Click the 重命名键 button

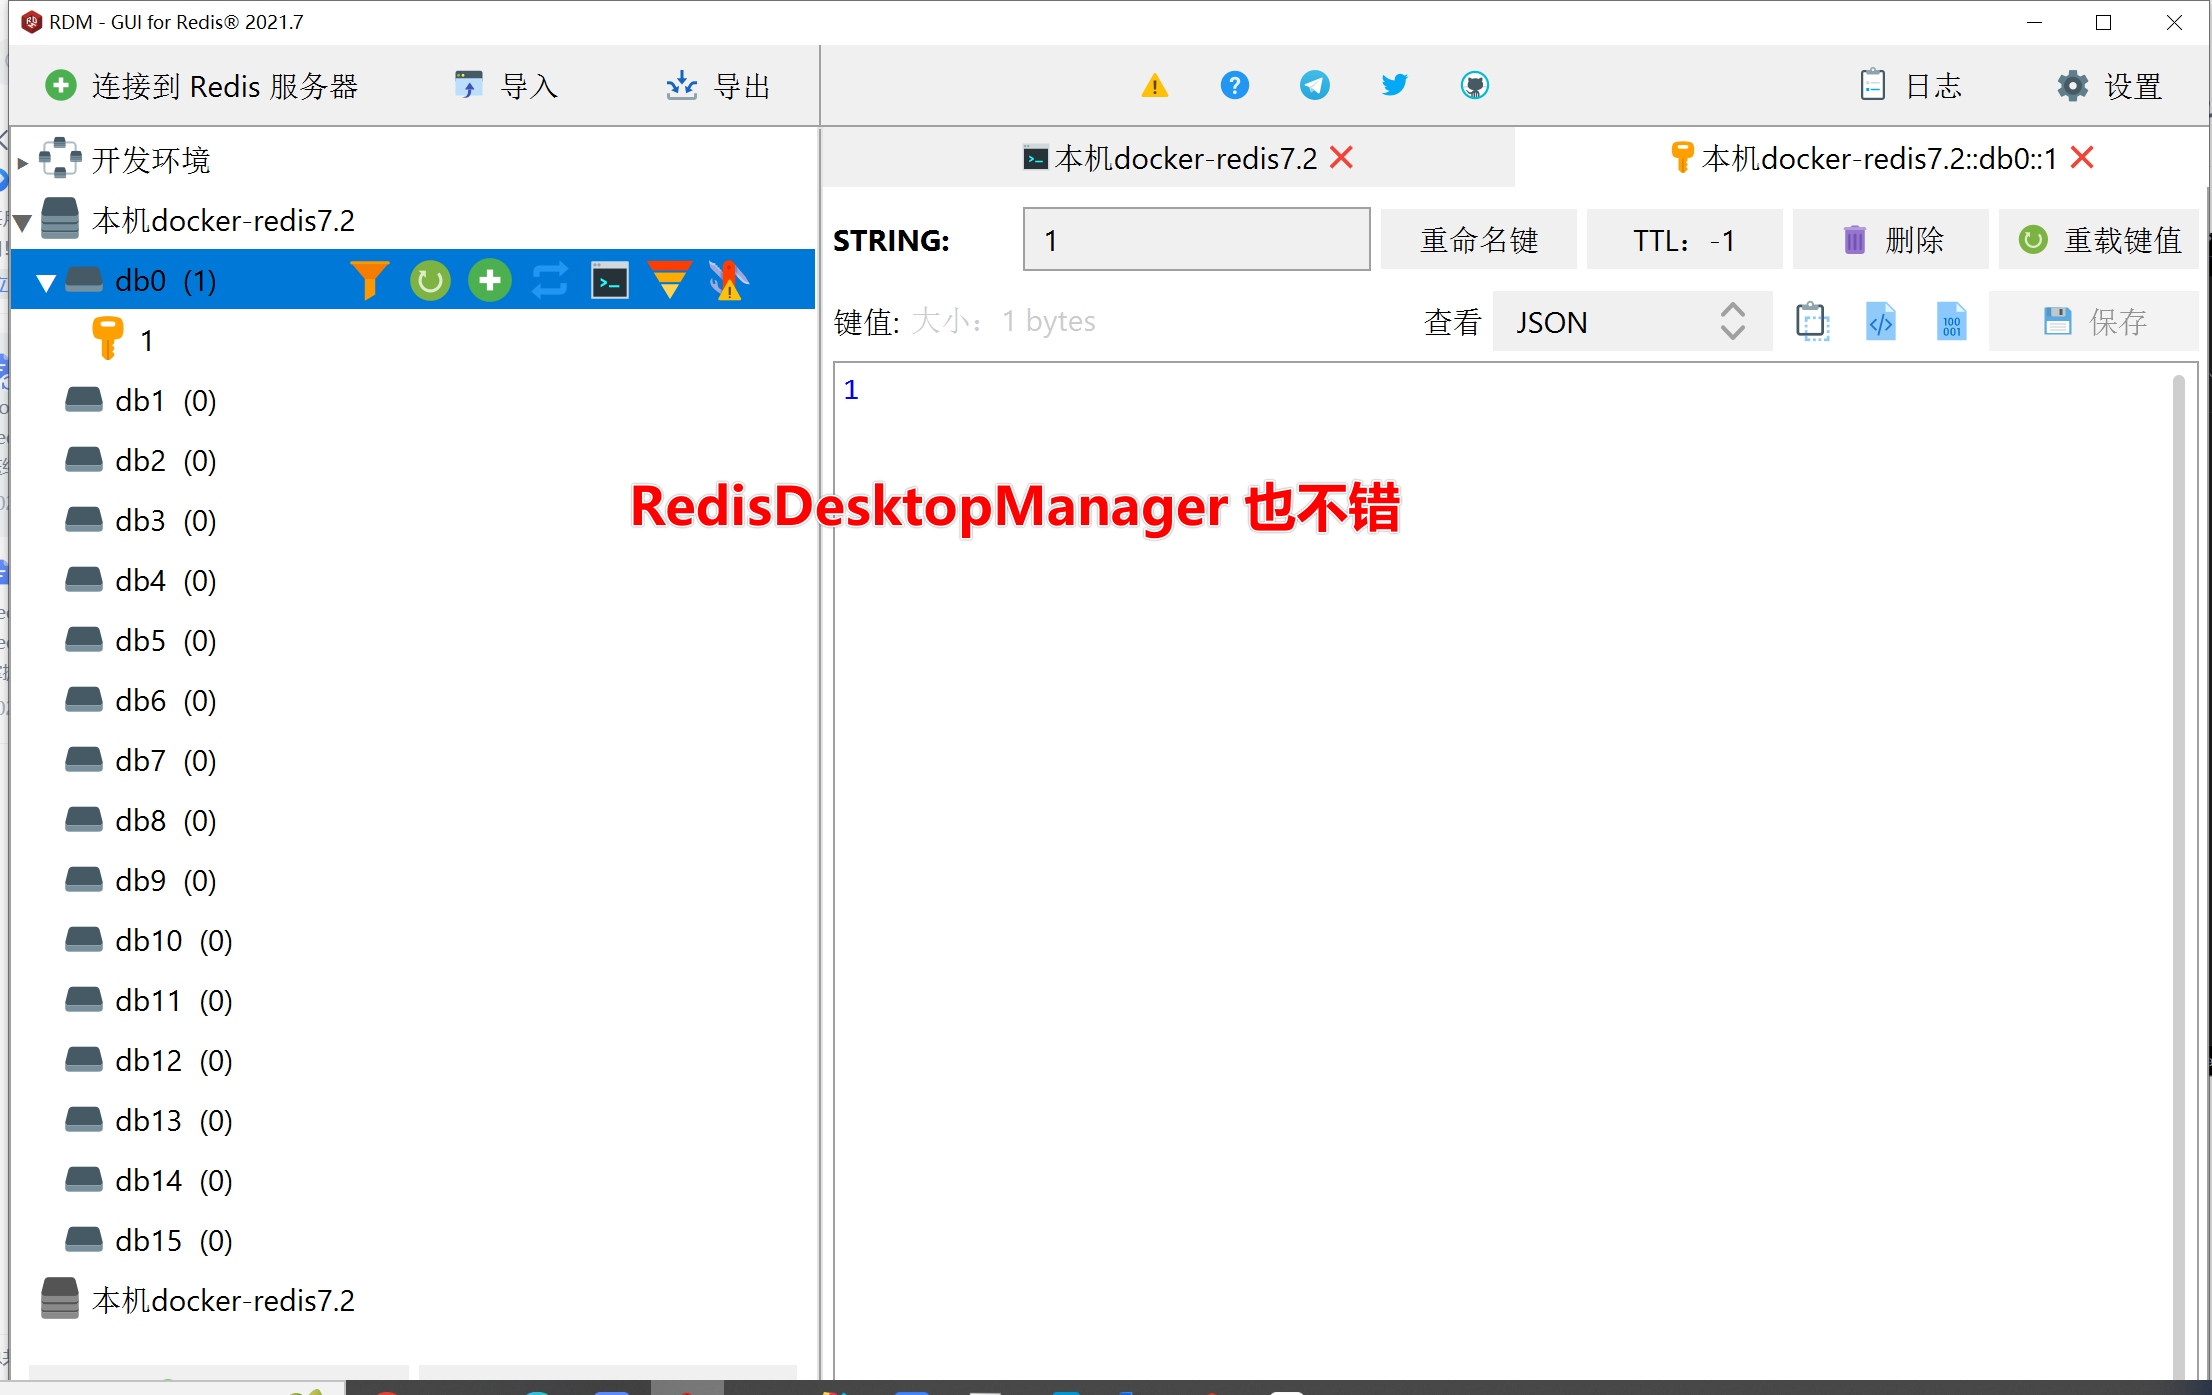click(1478, 239)
